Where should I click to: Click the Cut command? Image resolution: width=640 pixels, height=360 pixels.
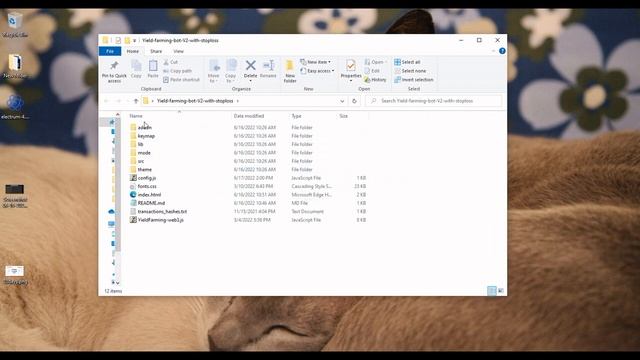pos(171,62)
